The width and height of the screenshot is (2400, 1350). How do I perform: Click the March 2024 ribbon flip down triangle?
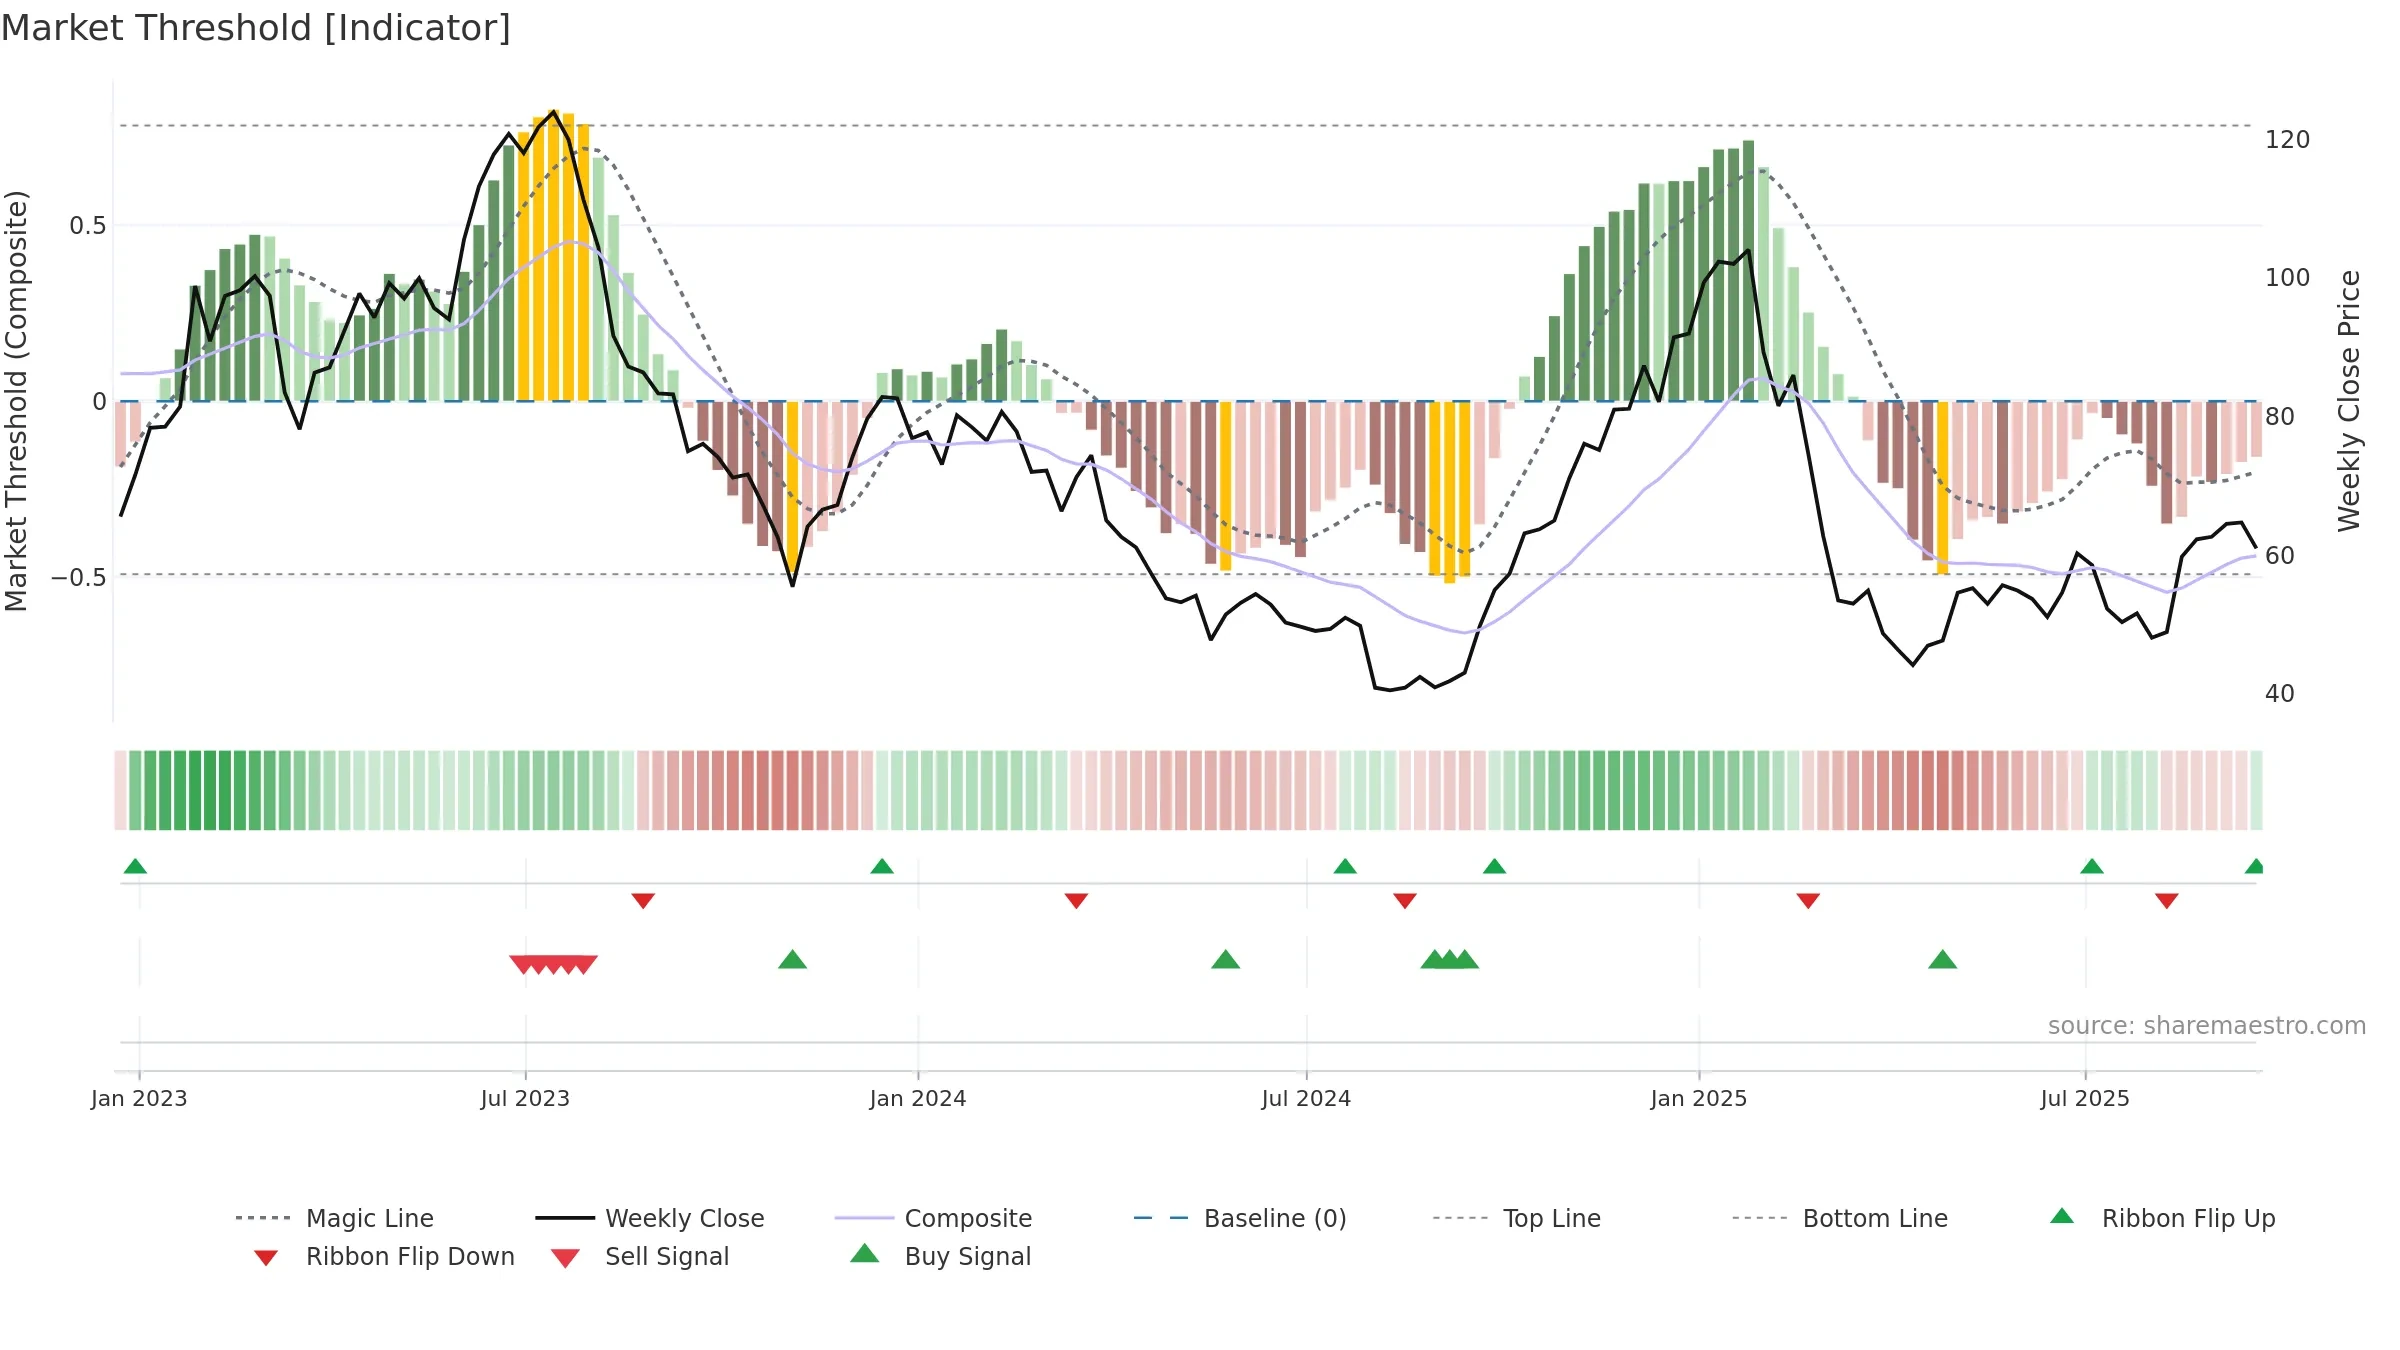coord(1076,901)
